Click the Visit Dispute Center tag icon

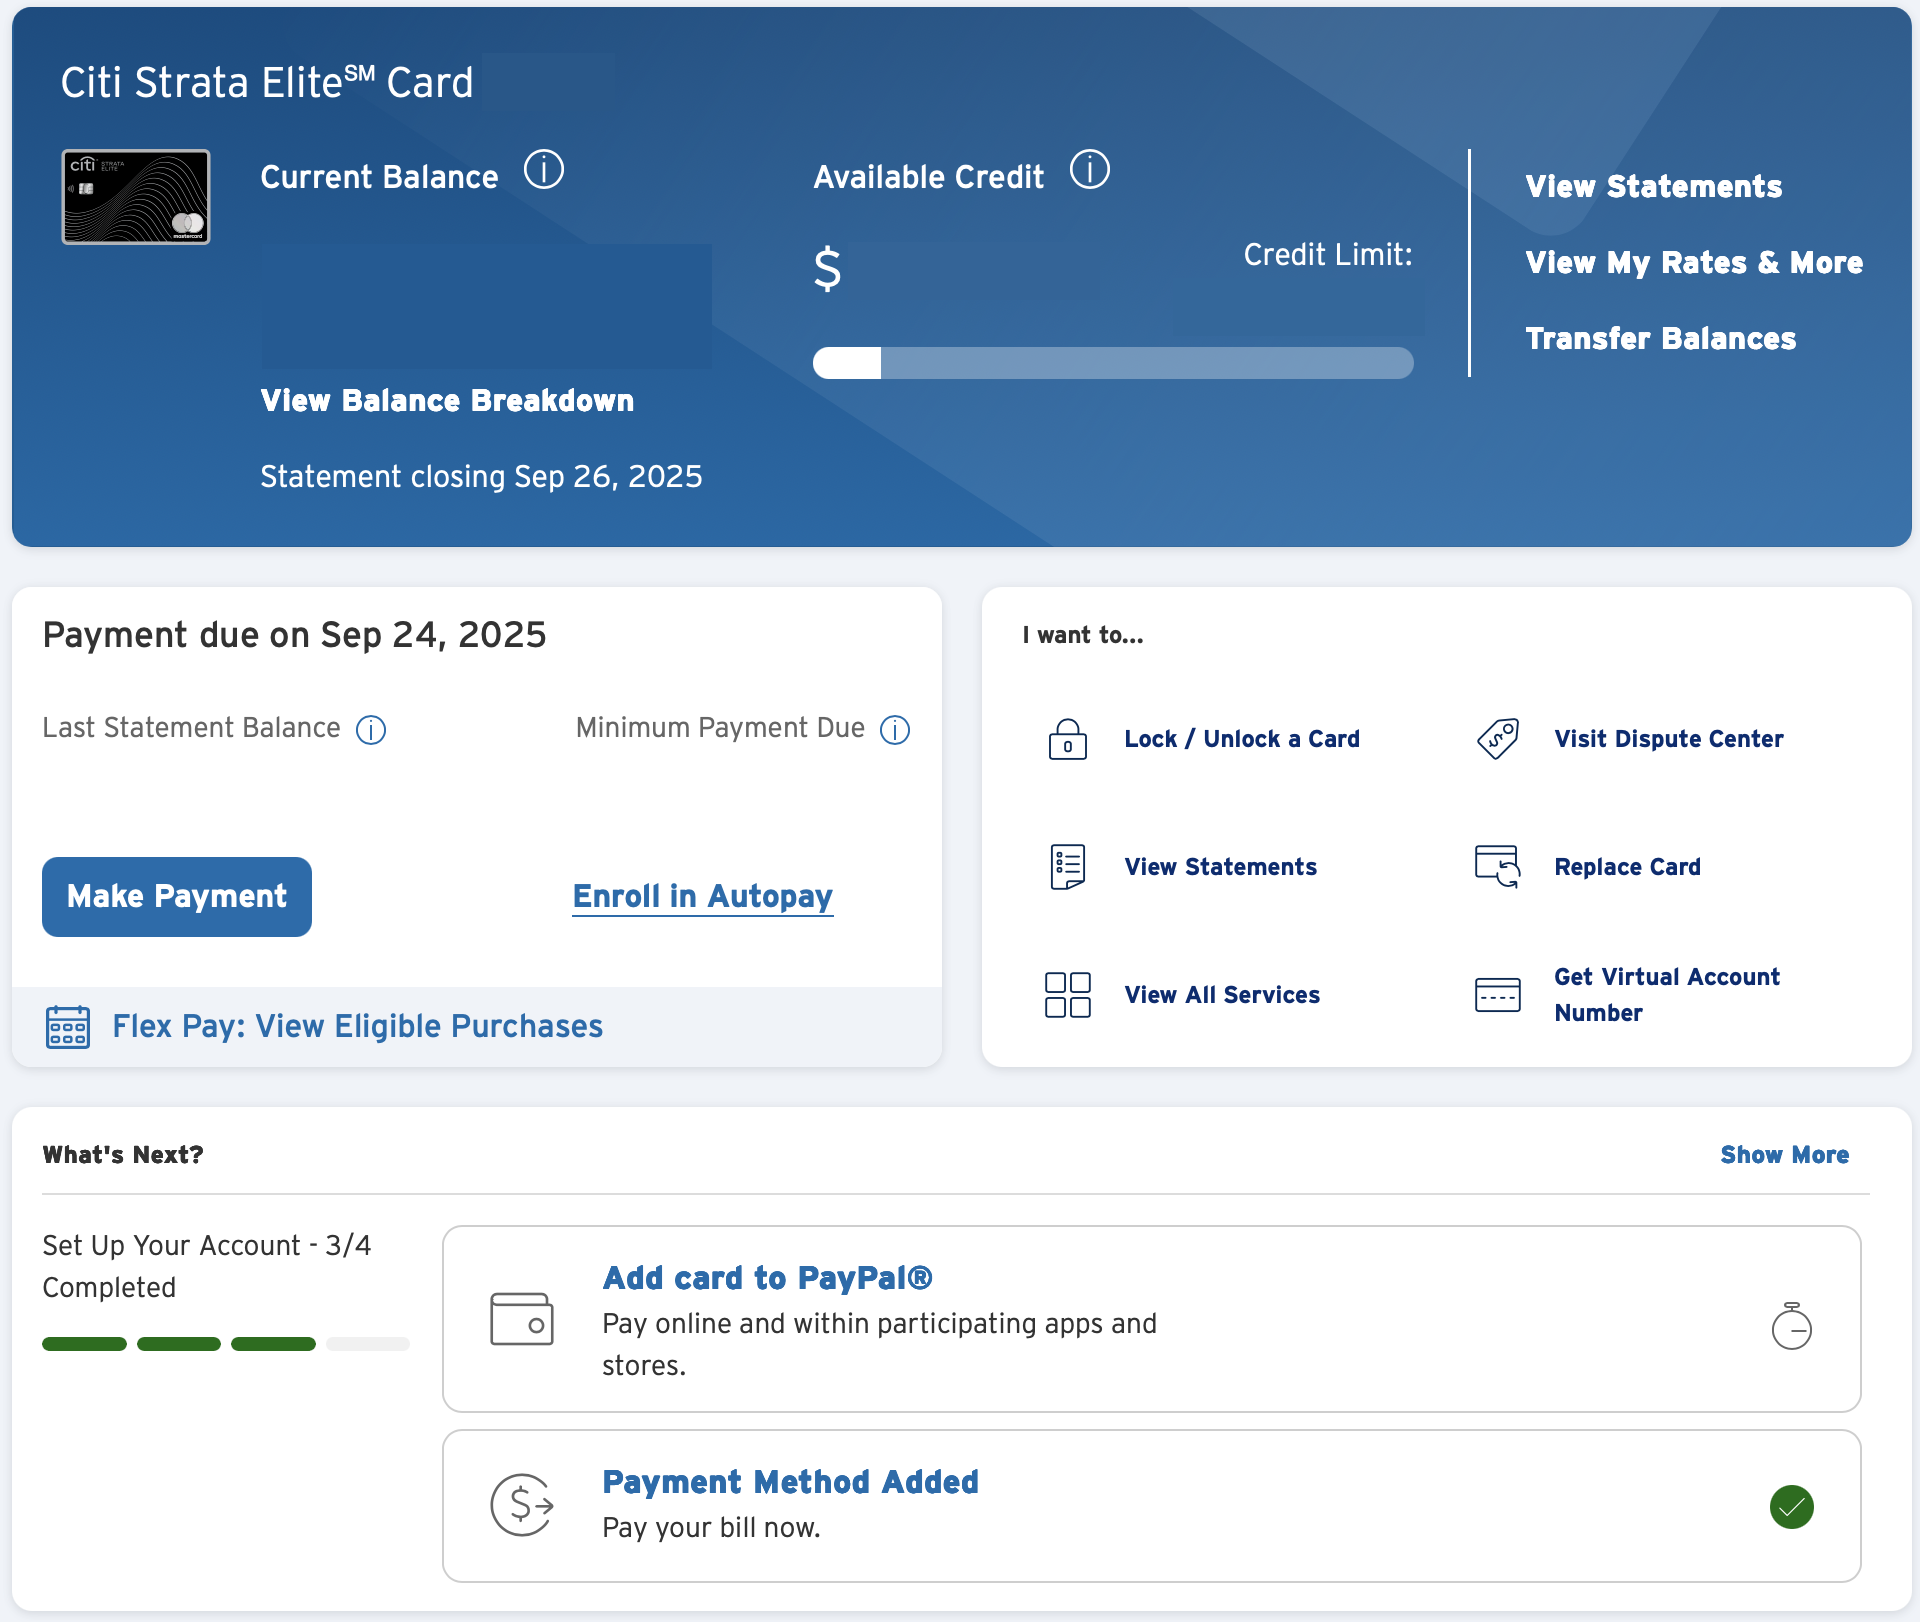(x=1497, y=740)
